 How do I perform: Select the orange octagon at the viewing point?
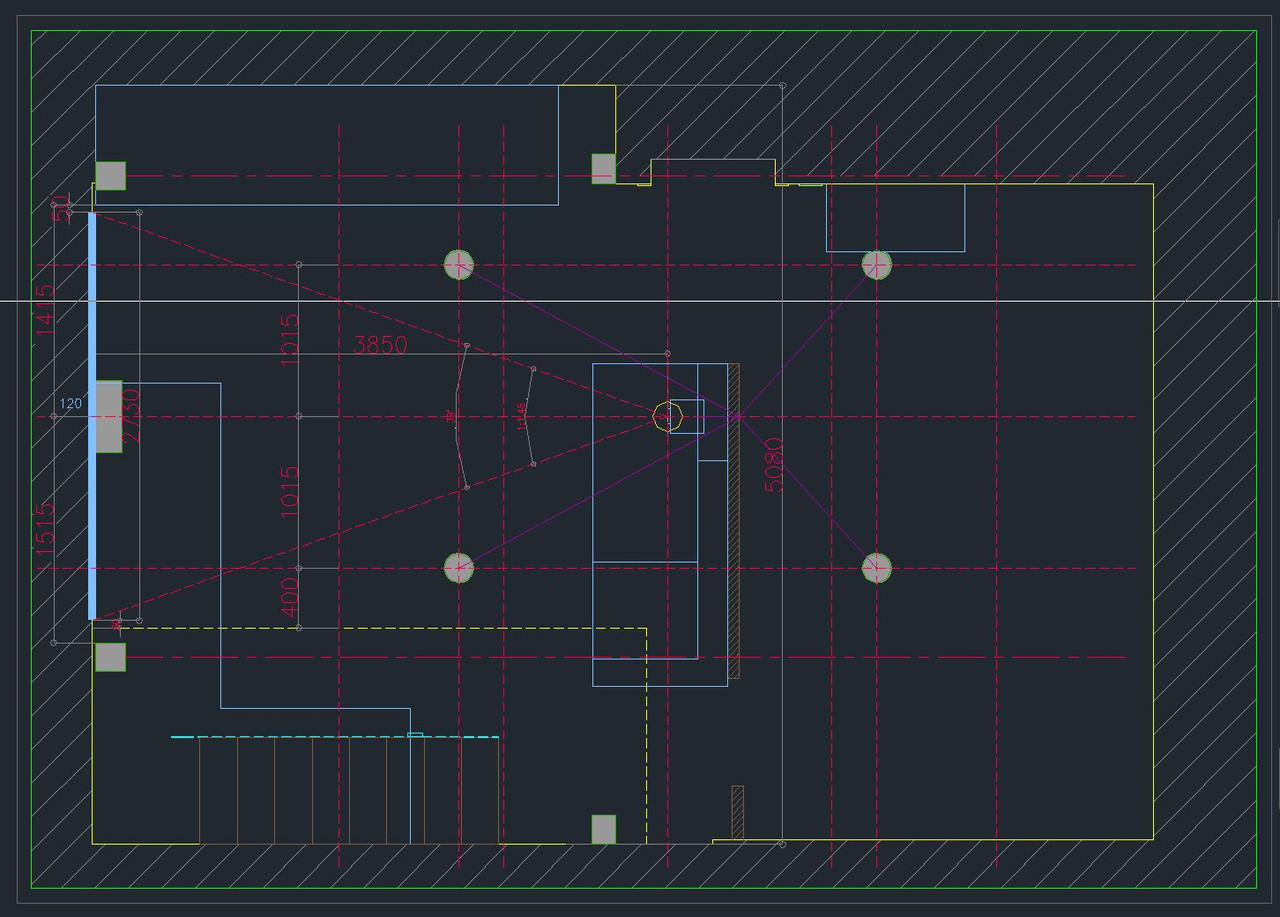coord(667,416)
